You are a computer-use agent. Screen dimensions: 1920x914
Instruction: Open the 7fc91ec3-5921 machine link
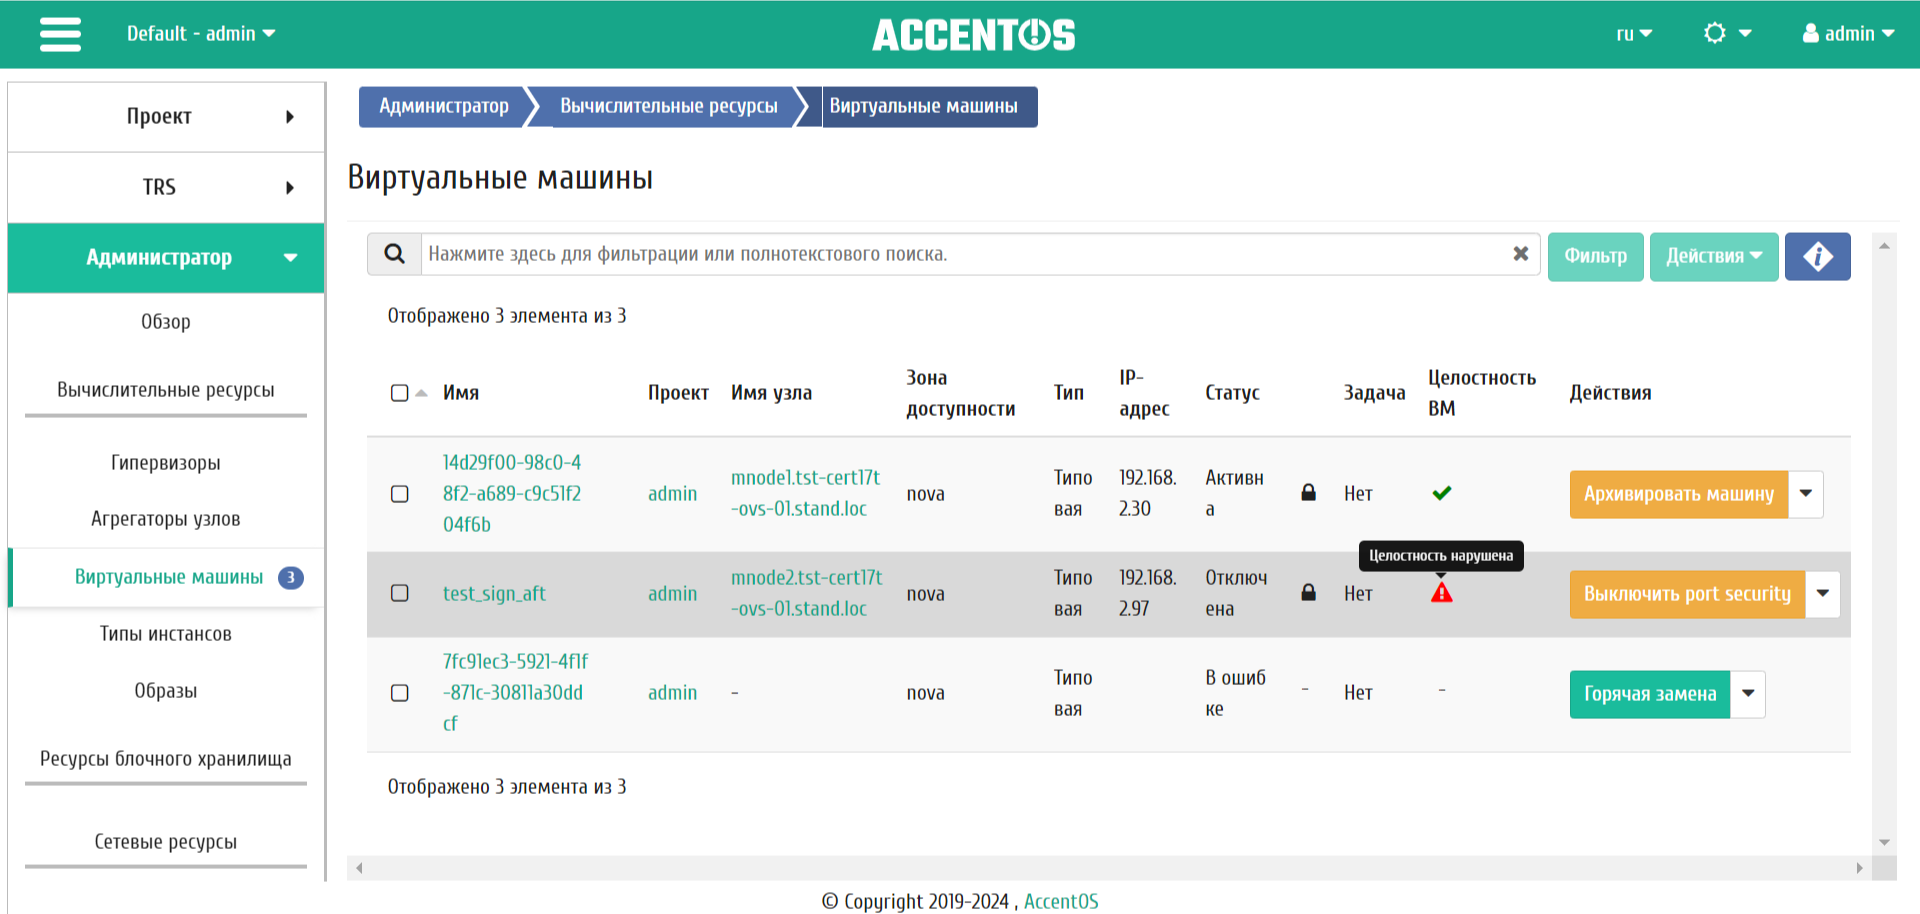(x=515, y=692)
